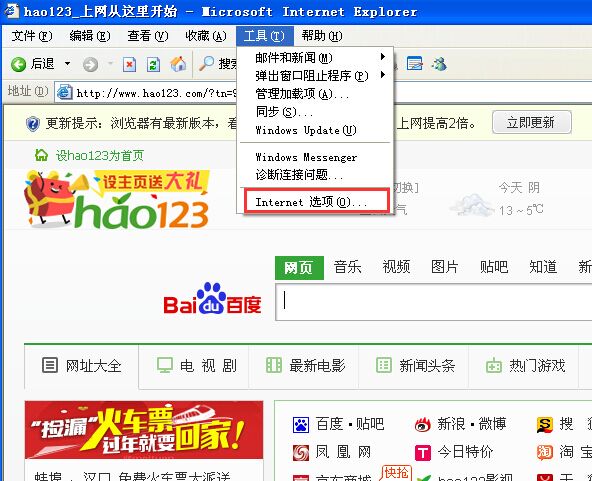This screenshot has width=592, height=481.
Task: Click the 立即更新 button
Action: (532, 122)
